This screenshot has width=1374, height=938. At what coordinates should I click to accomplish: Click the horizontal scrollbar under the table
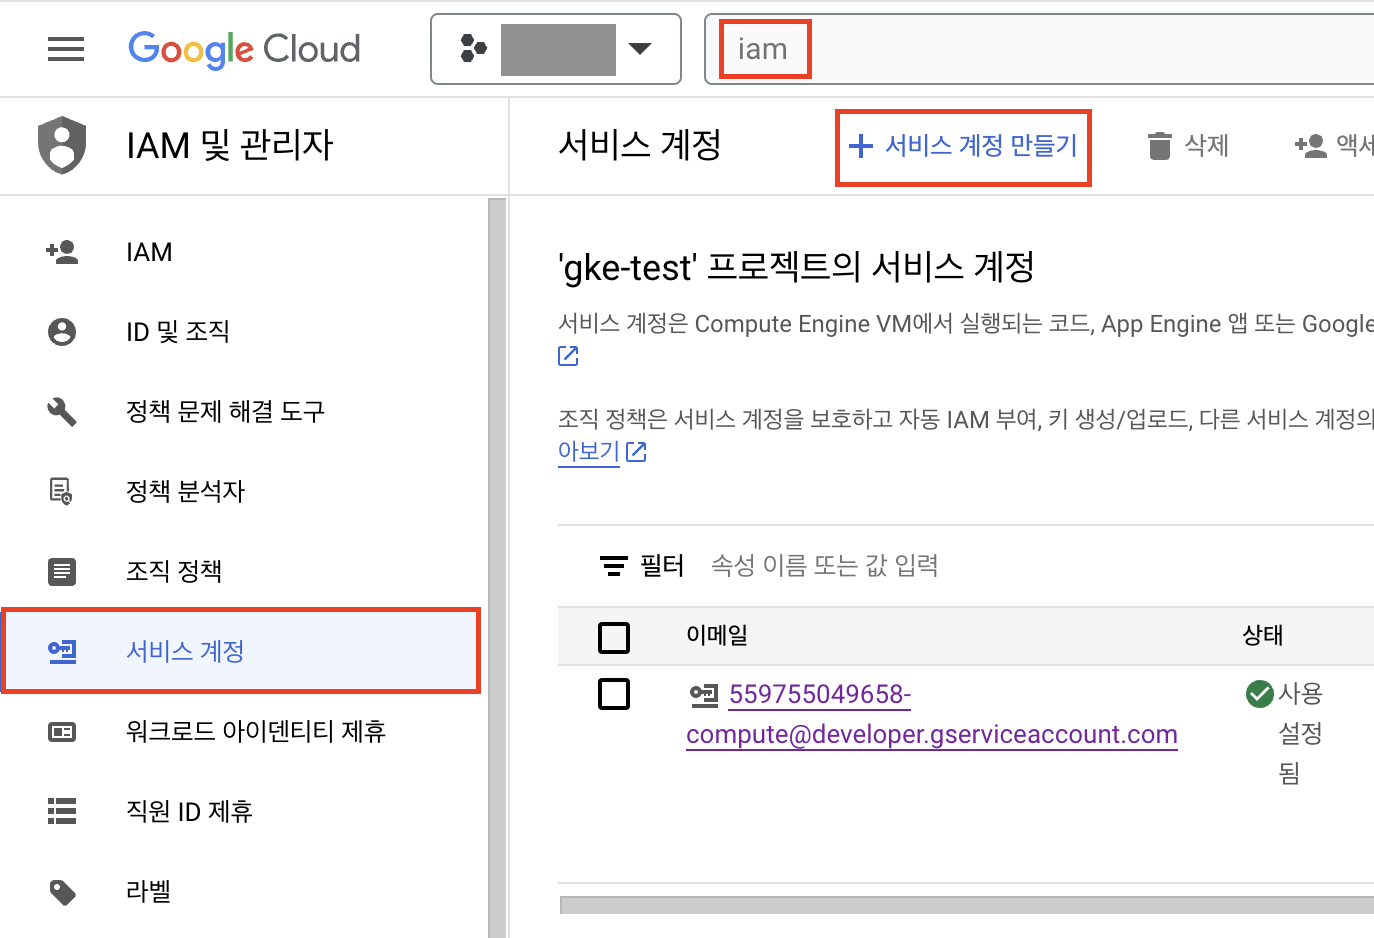pyautogui.click(x=967, y=906)
